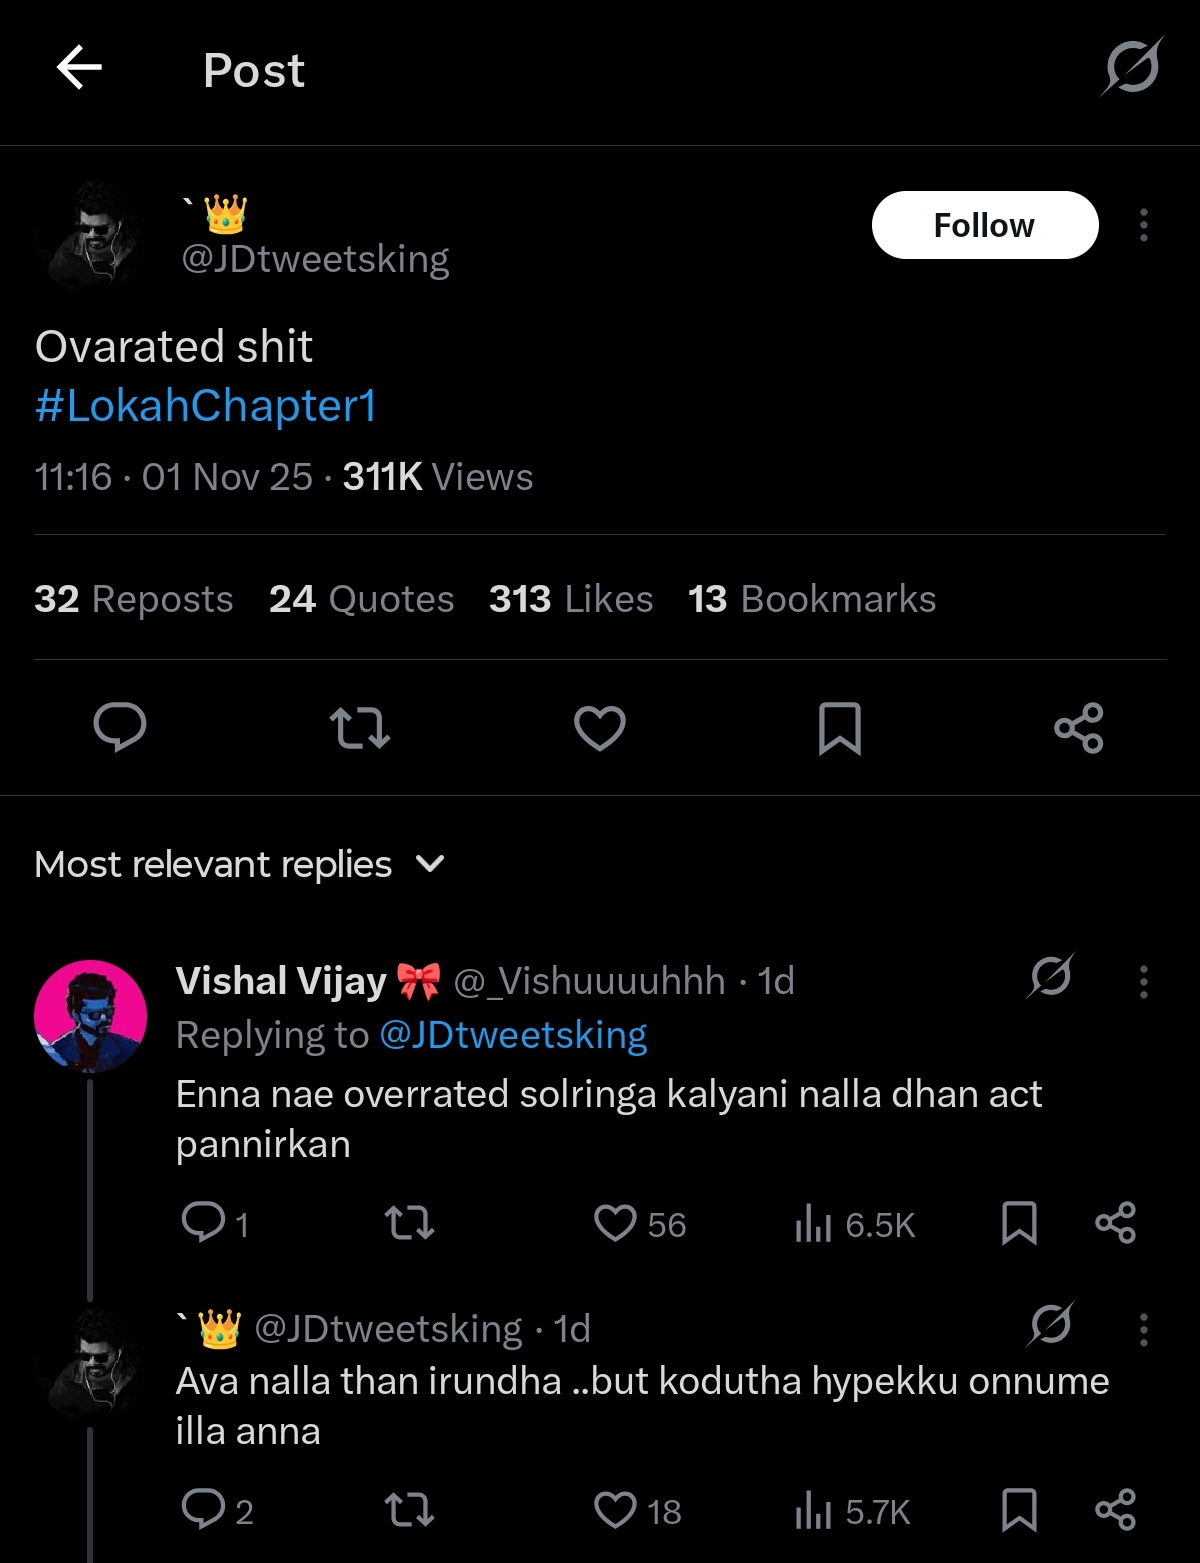Repost JDtweetsking's reply with 18 likes

click(x=409, y=1509)
